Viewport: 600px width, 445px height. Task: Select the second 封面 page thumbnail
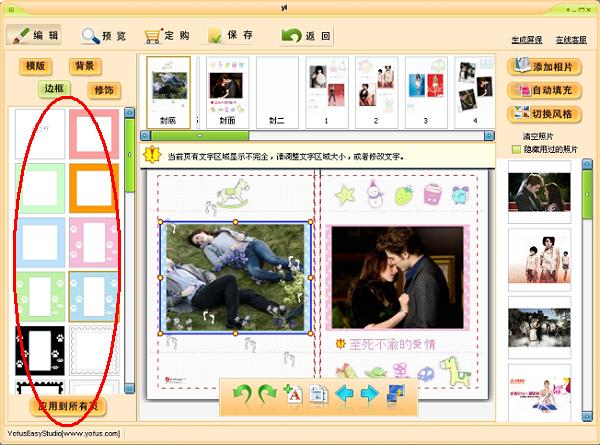[x=227, y=92]
